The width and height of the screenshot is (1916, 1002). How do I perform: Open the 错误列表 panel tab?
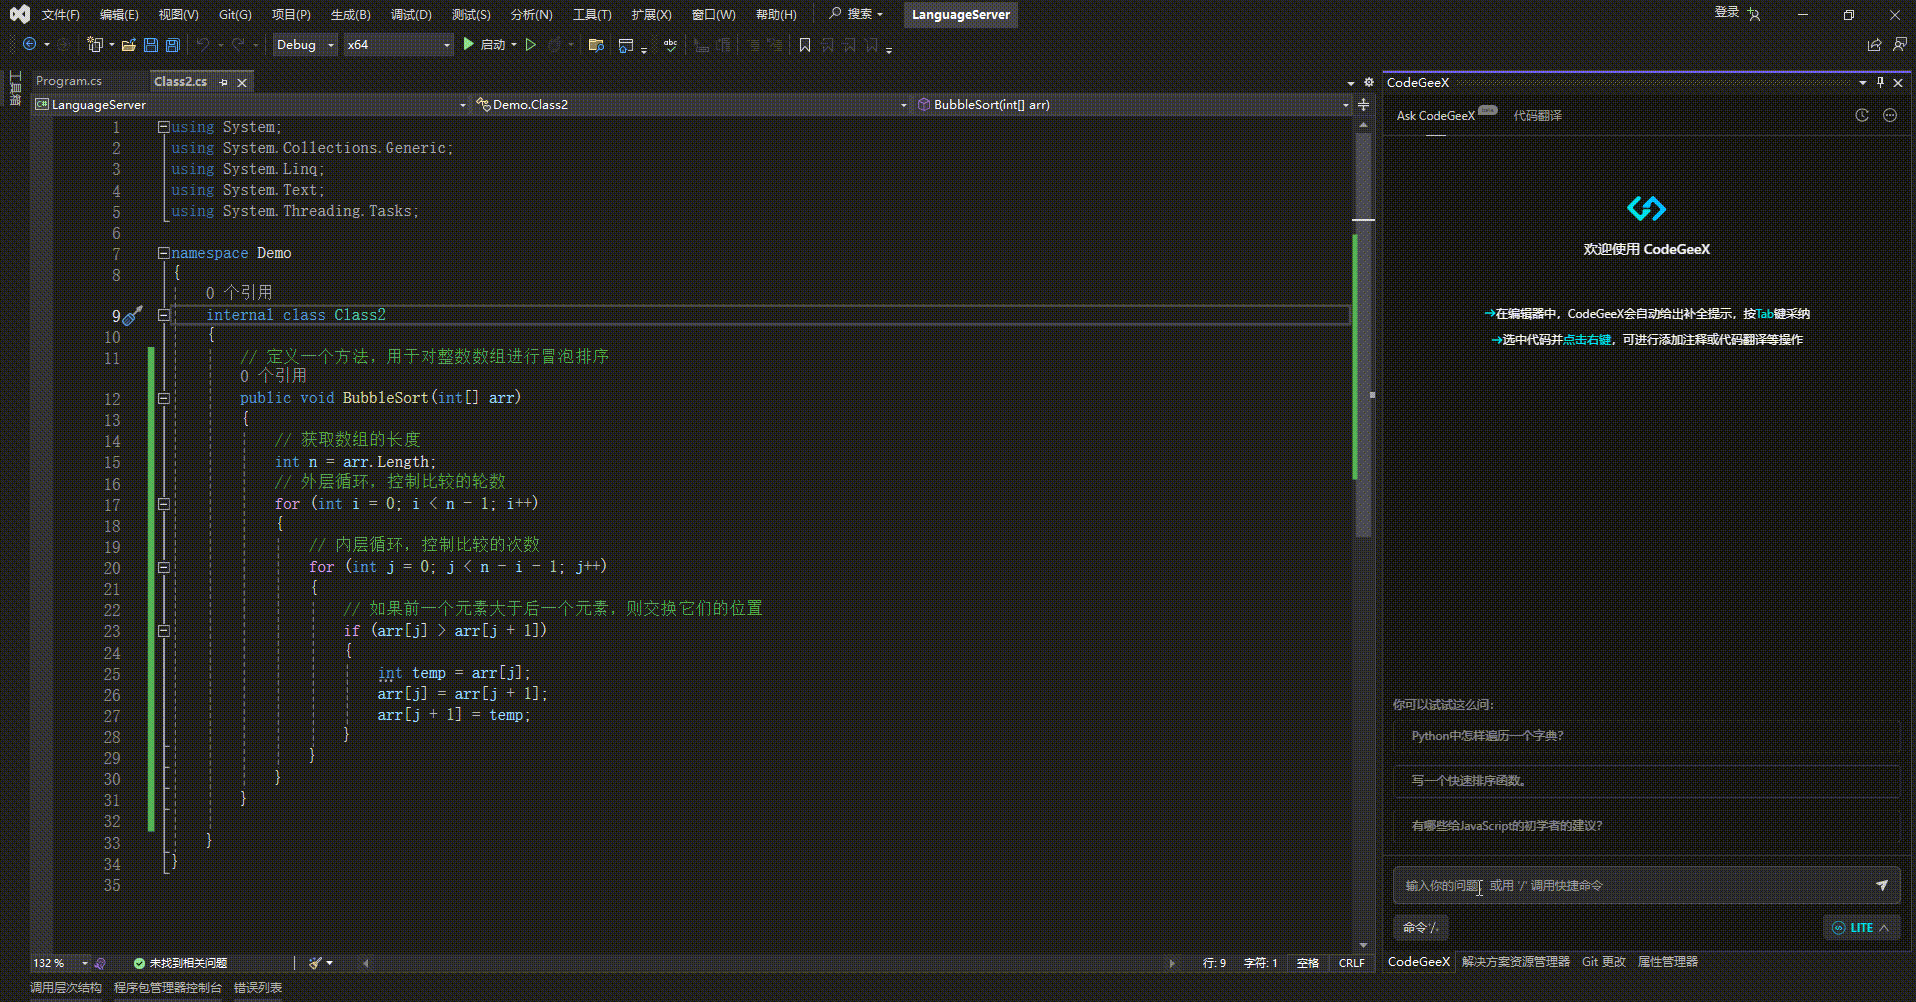[x=258, y=988]
